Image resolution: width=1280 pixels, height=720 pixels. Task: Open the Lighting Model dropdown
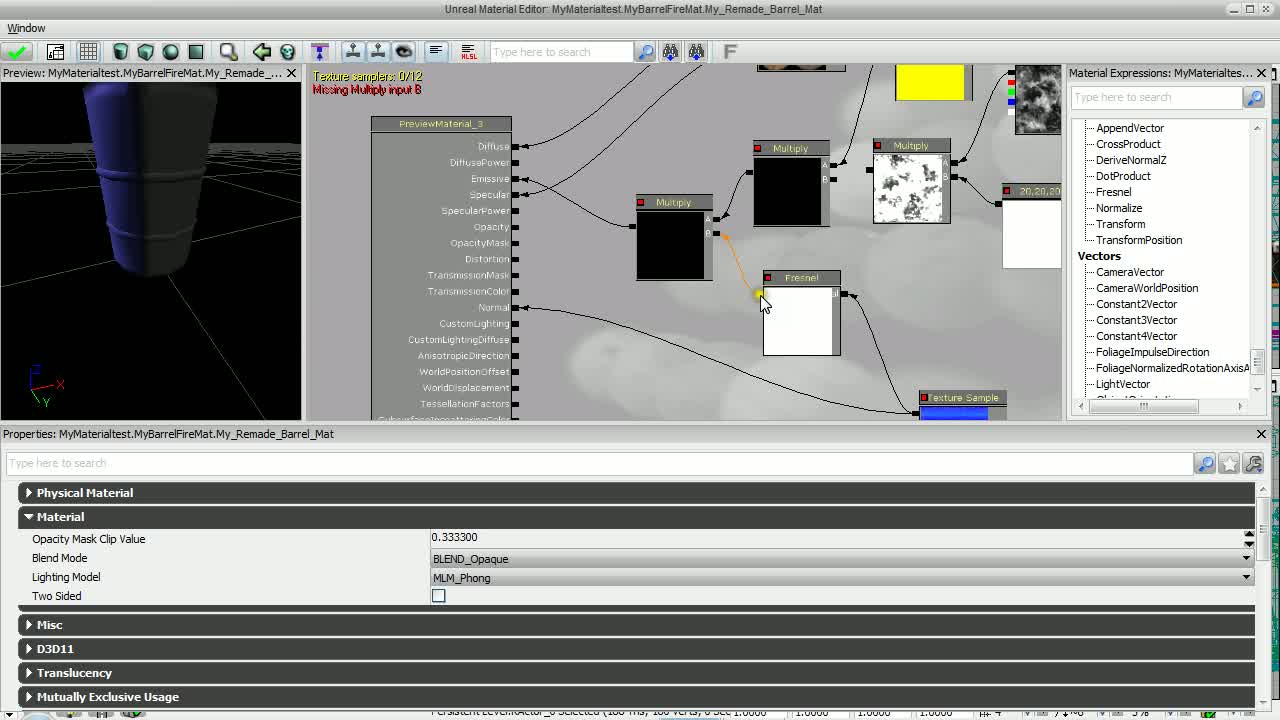pyautogui.click(x=1245, y=577)
